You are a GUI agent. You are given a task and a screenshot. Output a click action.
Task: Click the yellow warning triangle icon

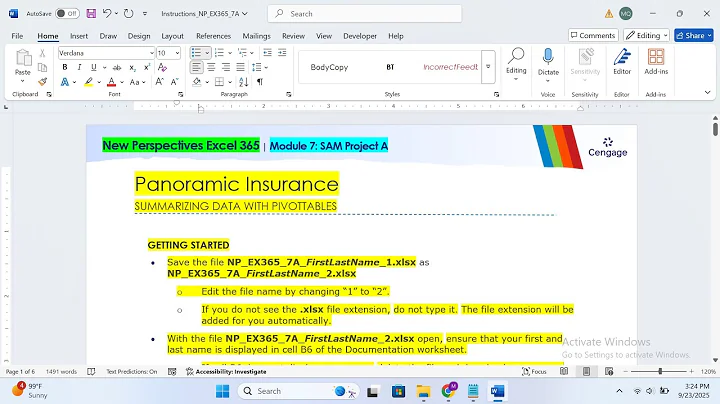tap(609, 14)
